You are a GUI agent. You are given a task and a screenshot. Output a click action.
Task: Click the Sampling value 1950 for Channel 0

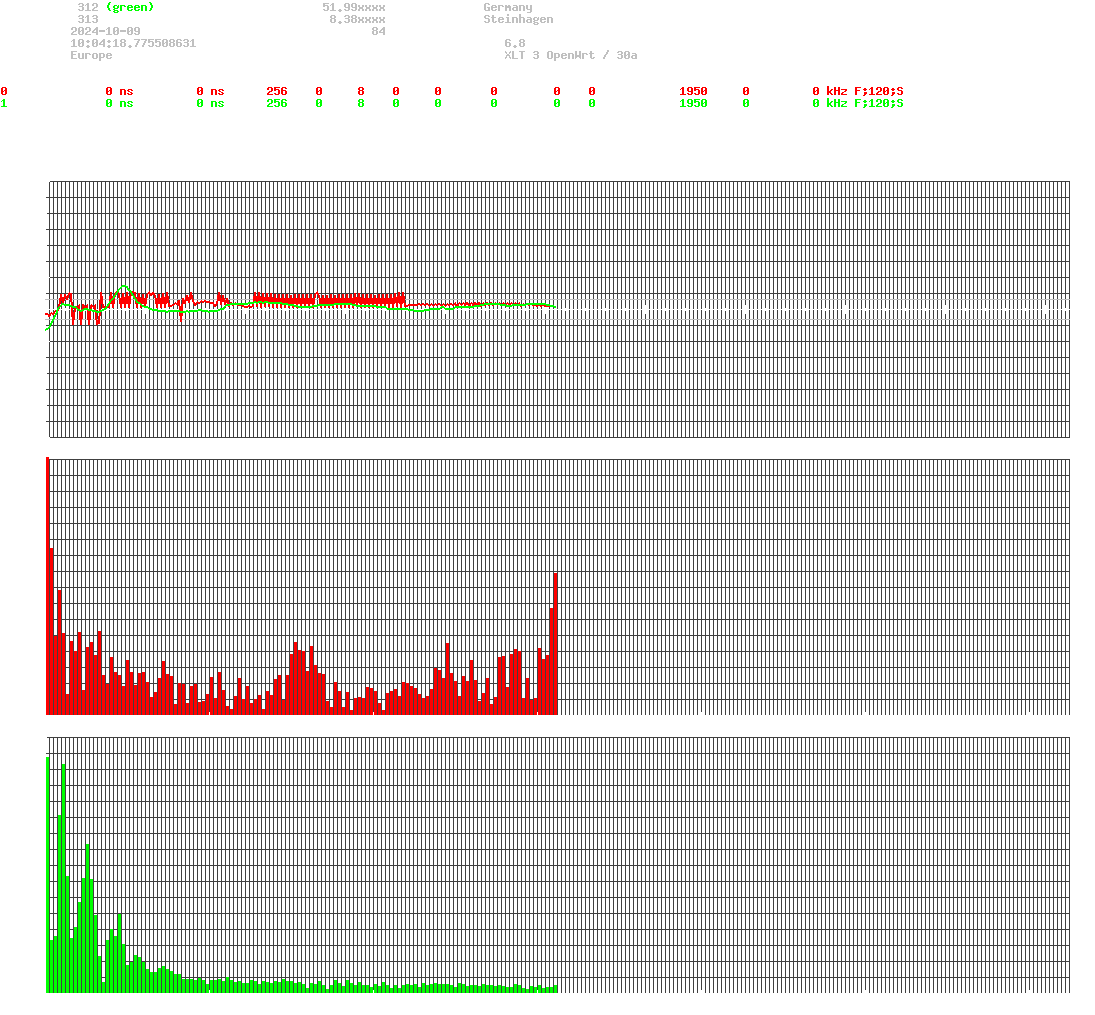[x=694, y=91]
